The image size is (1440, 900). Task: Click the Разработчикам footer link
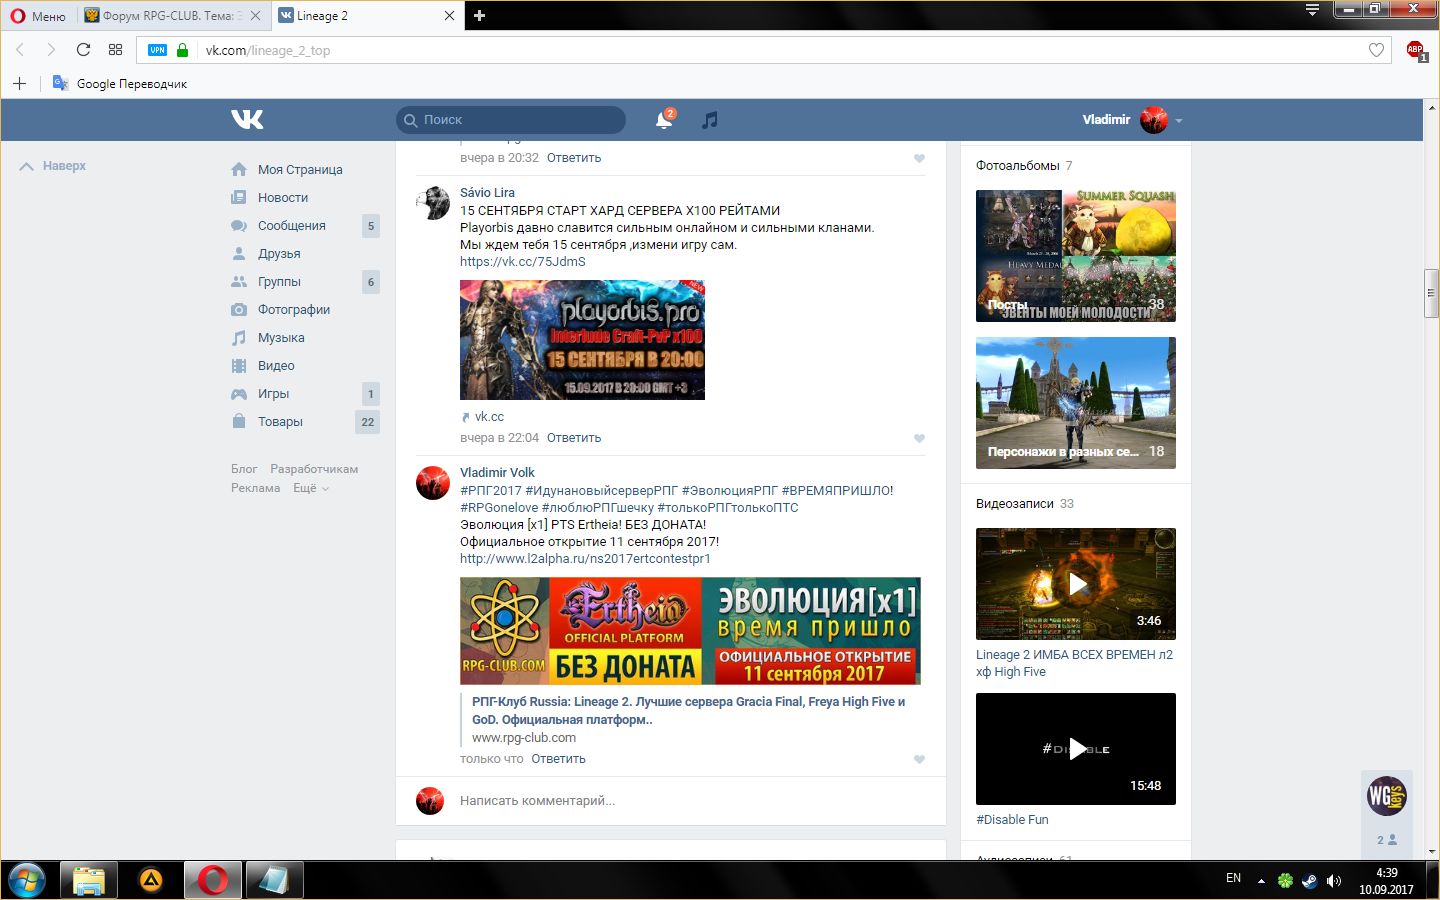(314, 469)
